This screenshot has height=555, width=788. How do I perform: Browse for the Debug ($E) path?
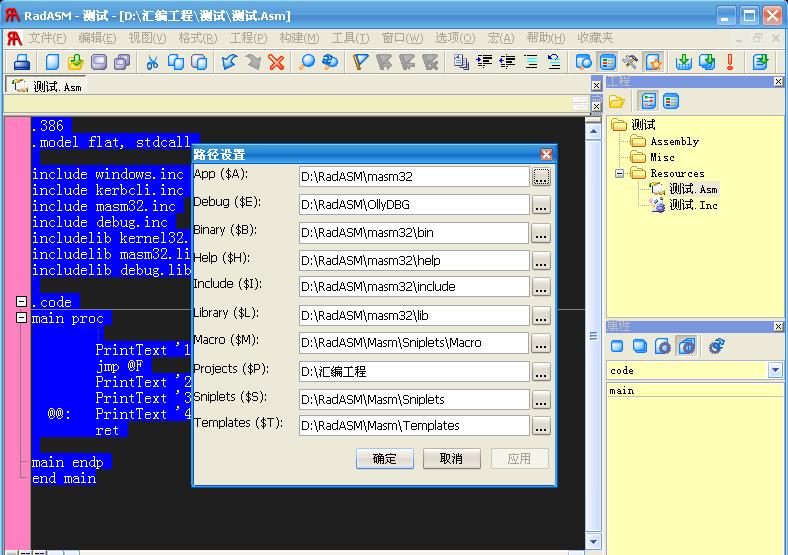click(541, 205)
